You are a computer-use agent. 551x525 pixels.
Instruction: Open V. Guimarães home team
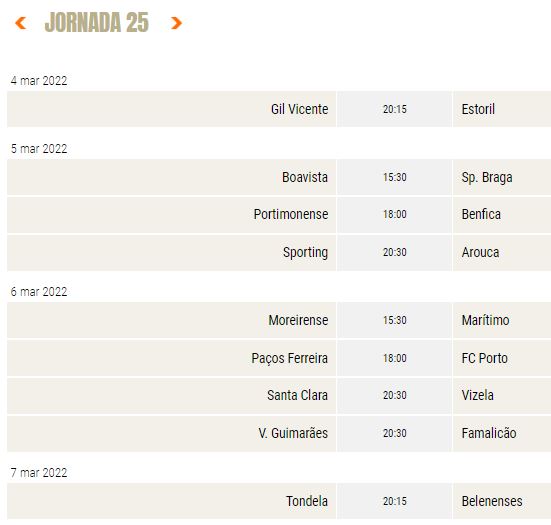(x=293, y=433)
